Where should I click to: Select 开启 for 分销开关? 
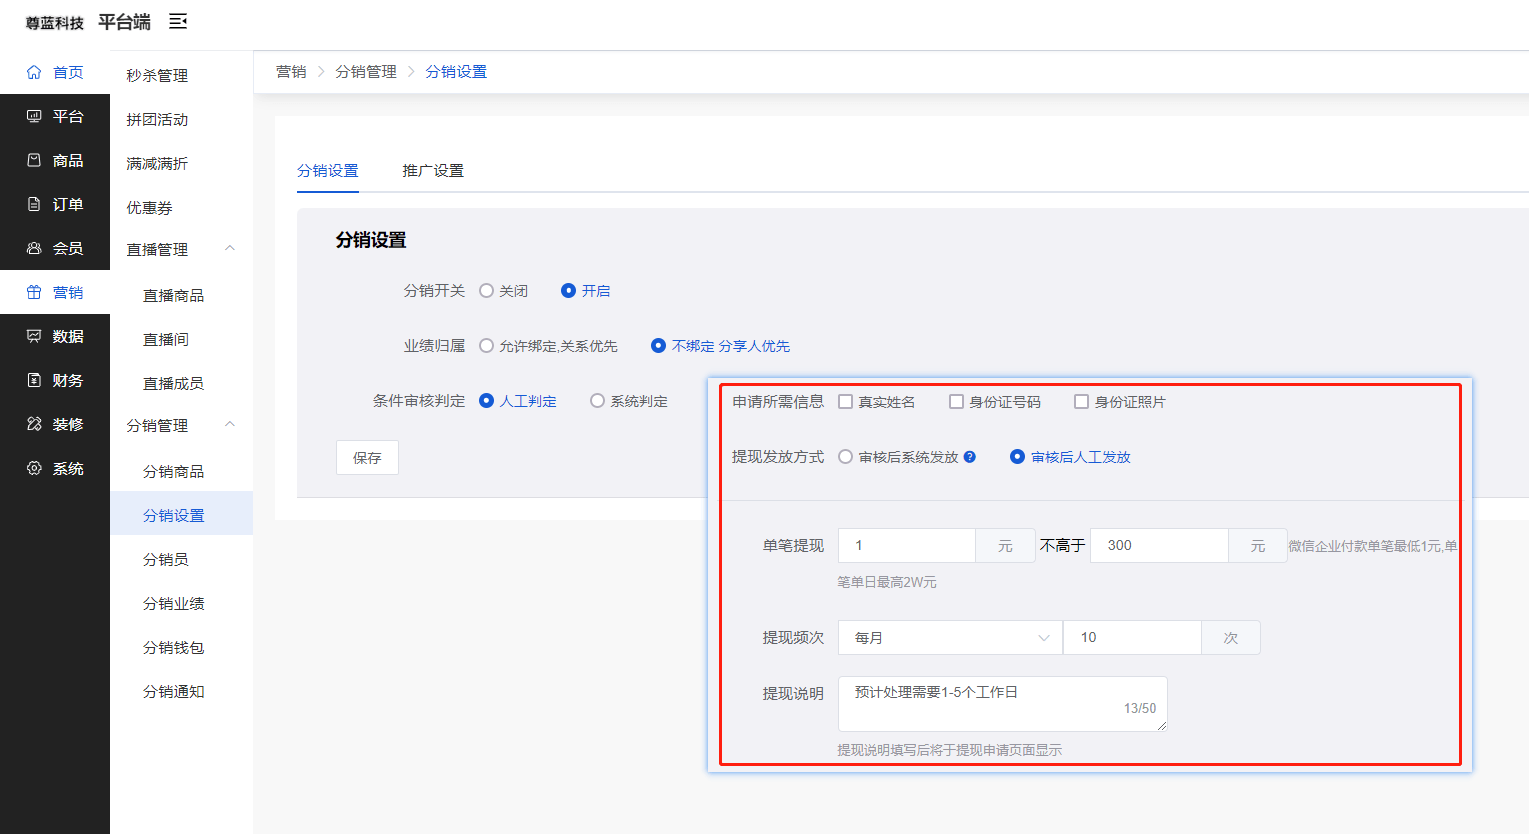568,291
